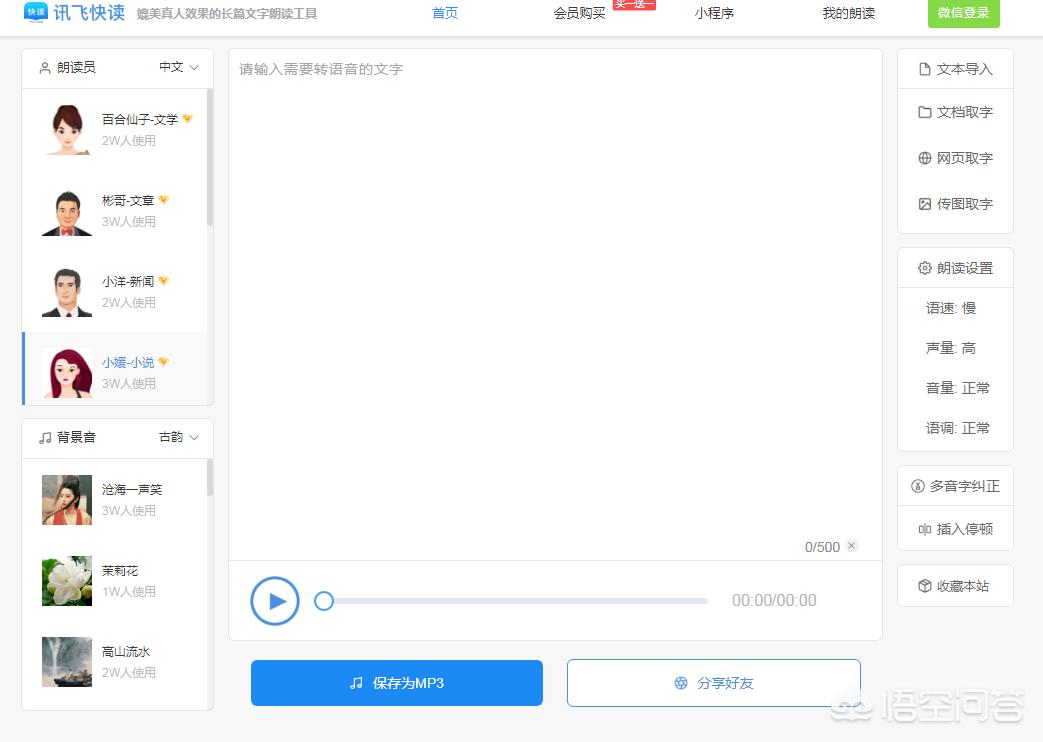Clear text with the counter X icon
Viewport: 1043px width, 742px height.
coord(851,546)
